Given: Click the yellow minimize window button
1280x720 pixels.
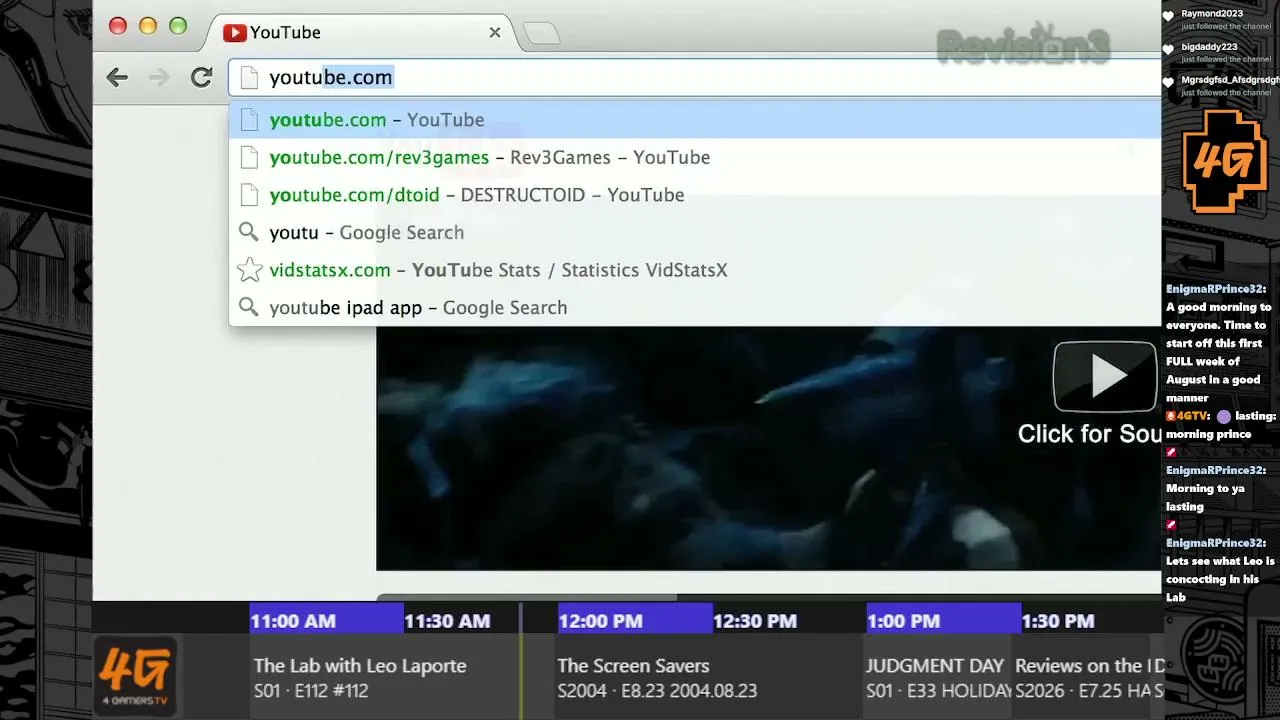Looking at the screenshot, I should coord(148,26).
